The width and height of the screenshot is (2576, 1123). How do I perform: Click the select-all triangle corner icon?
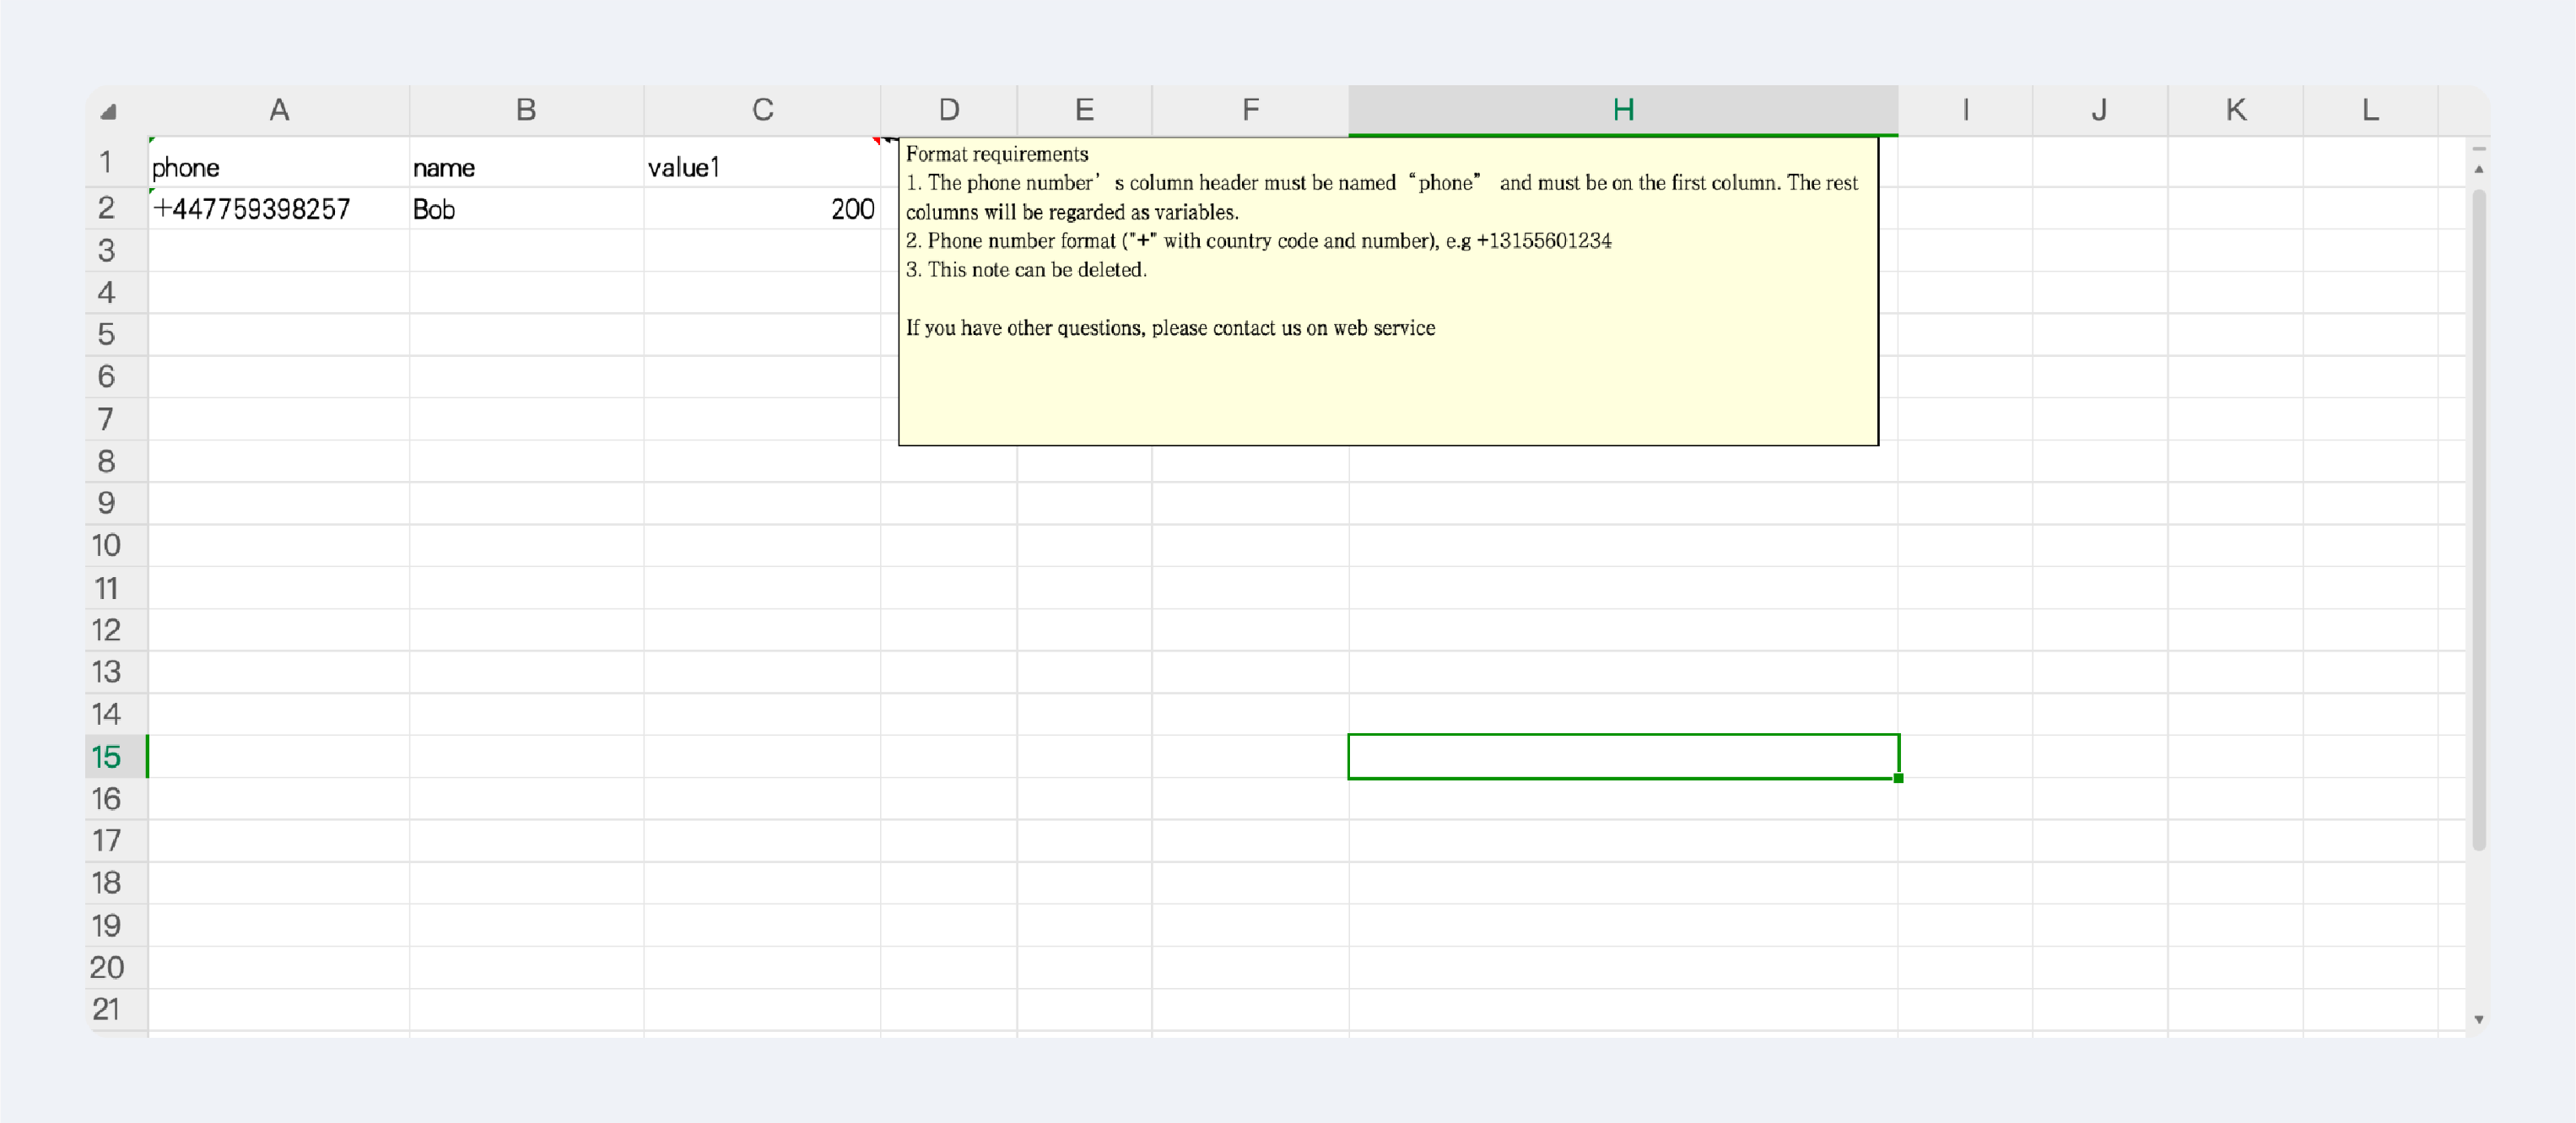point(109,112)
